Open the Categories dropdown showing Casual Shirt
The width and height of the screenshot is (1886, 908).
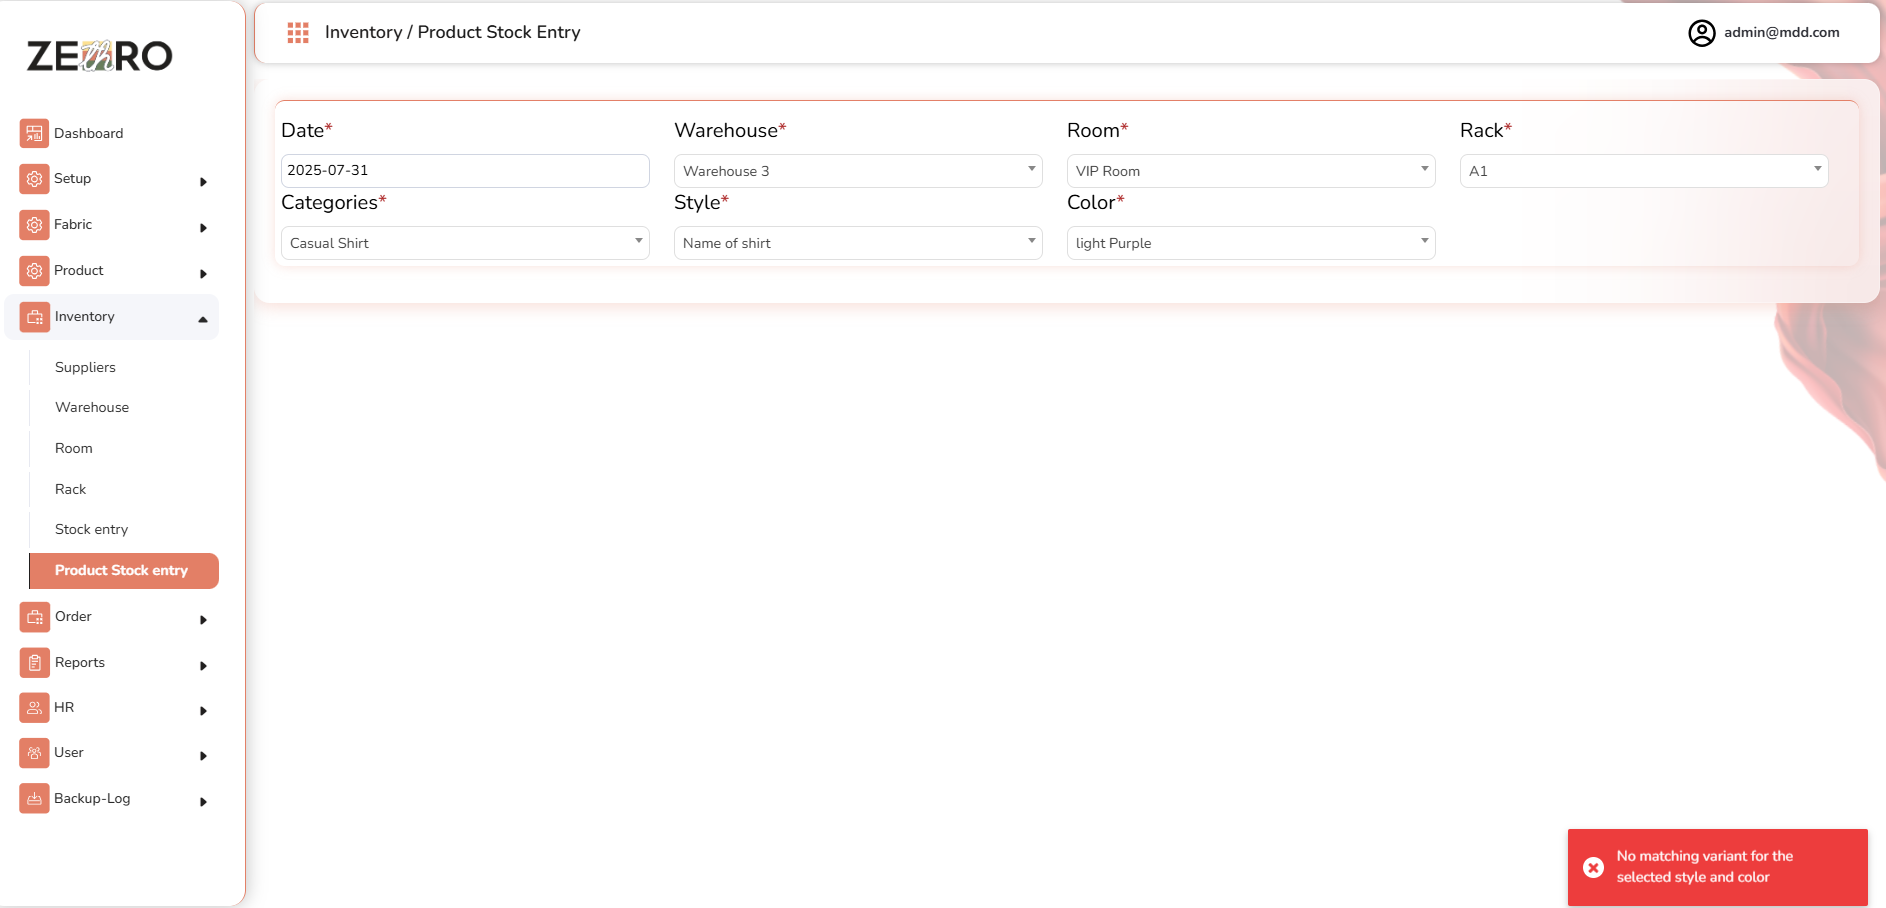(x=465, y=243)
